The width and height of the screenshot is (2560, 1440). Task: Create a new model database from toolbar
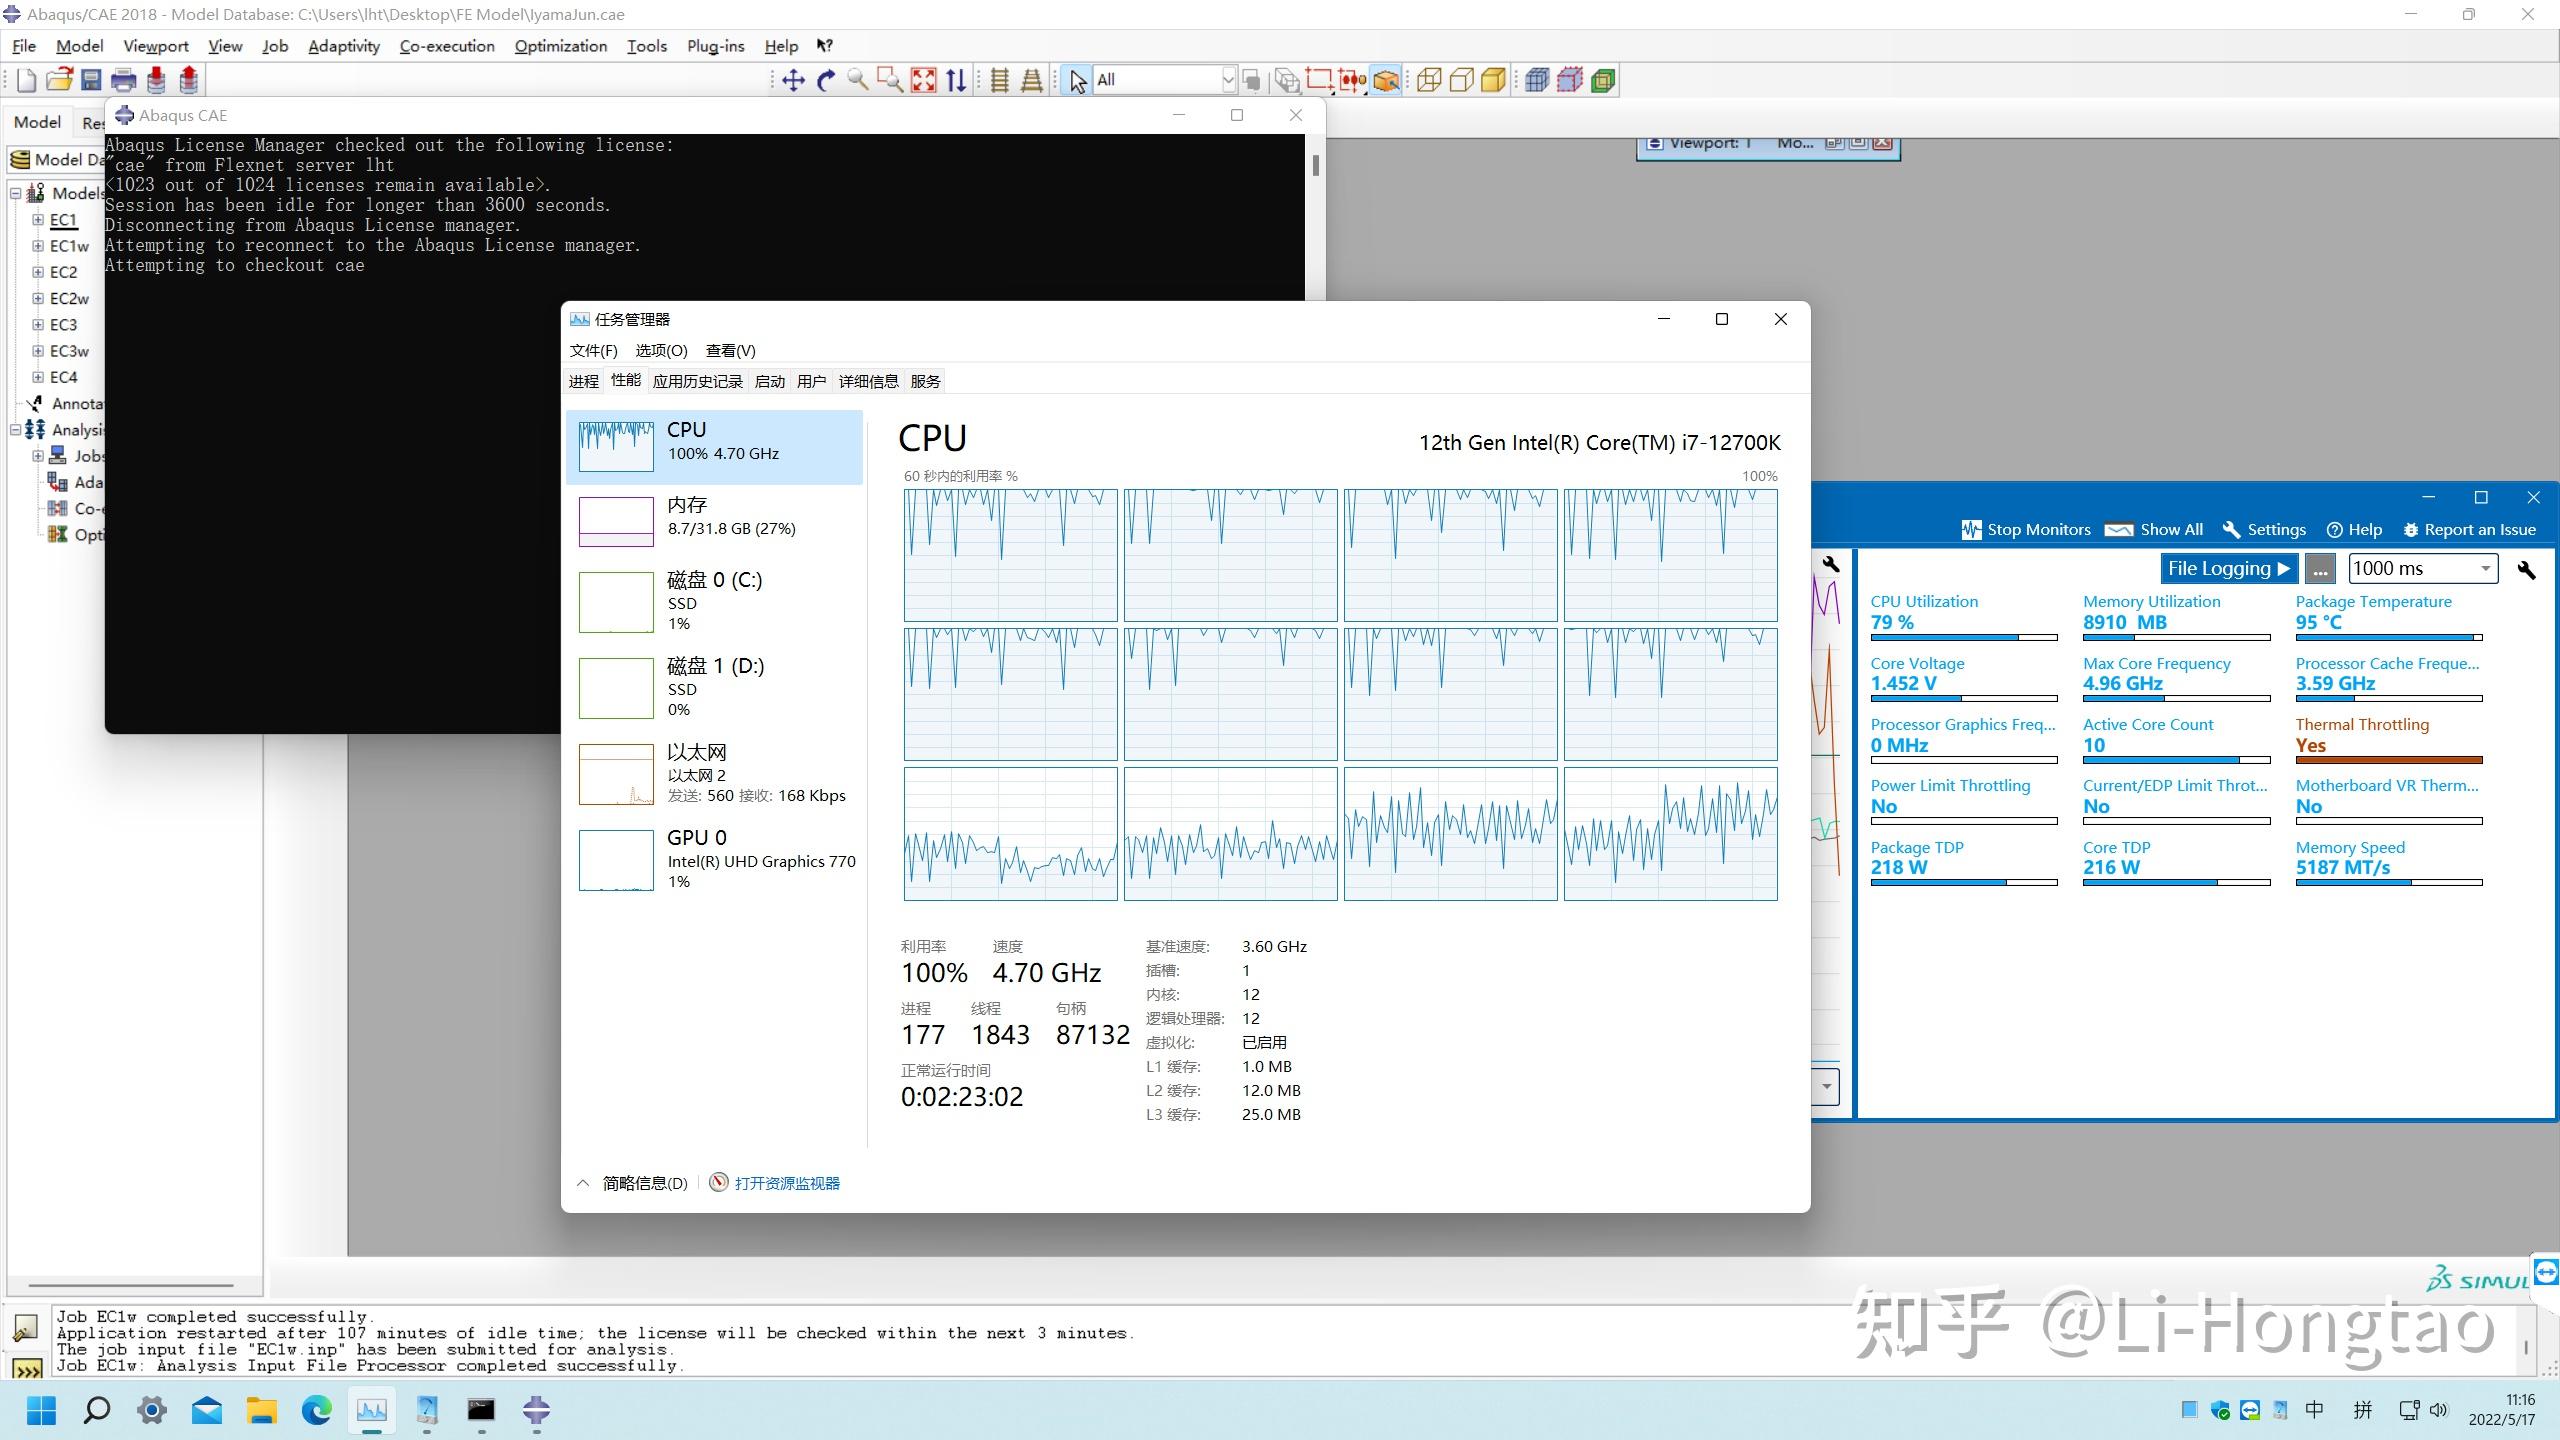click(x=27, y=80)
